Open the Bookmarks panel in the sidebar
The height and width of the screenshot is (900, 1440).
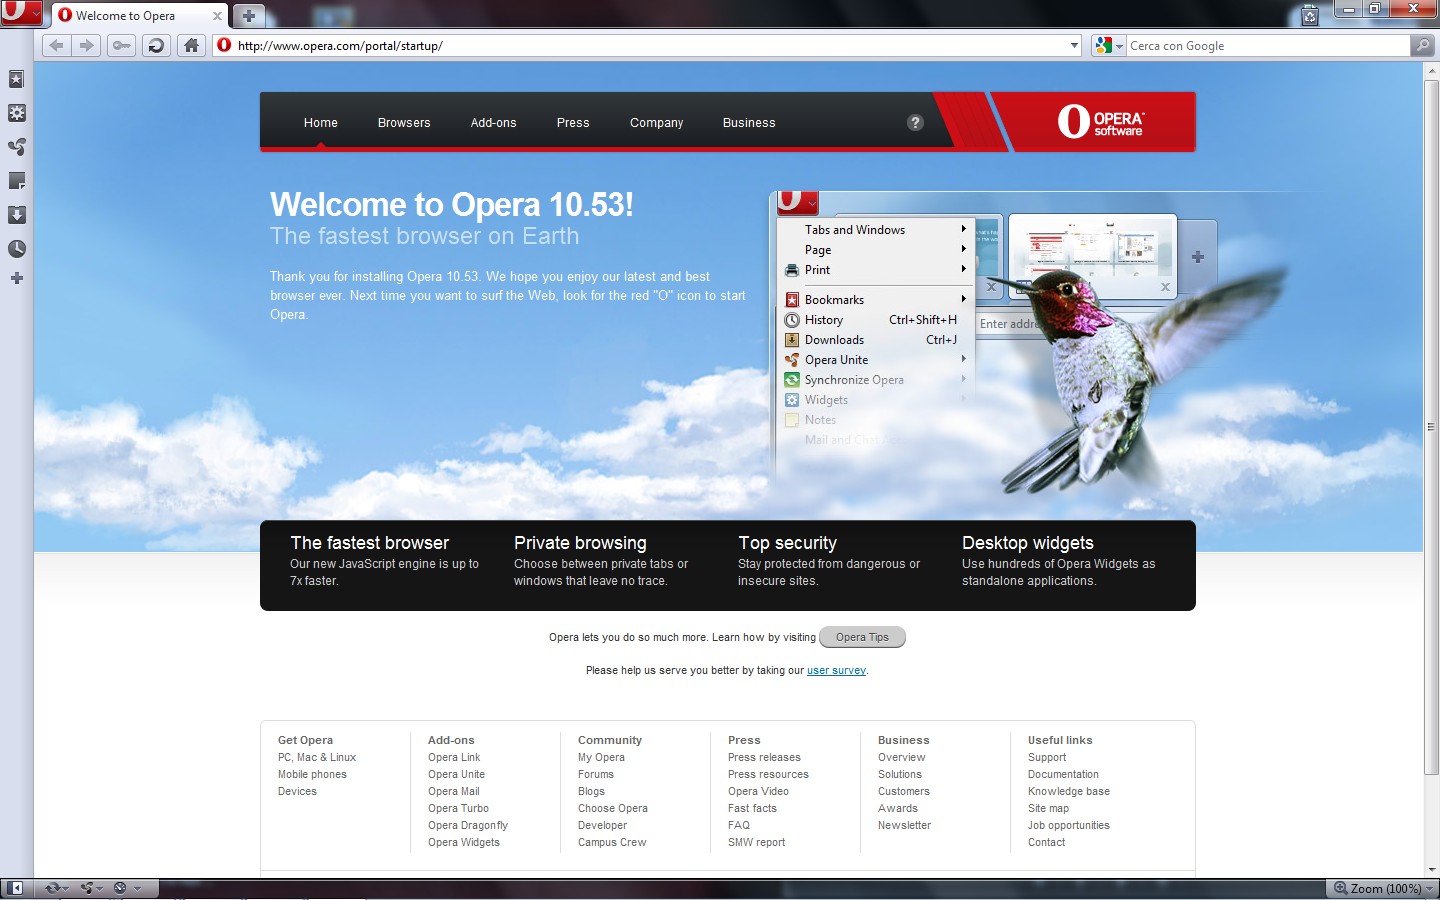pos(17,79)
